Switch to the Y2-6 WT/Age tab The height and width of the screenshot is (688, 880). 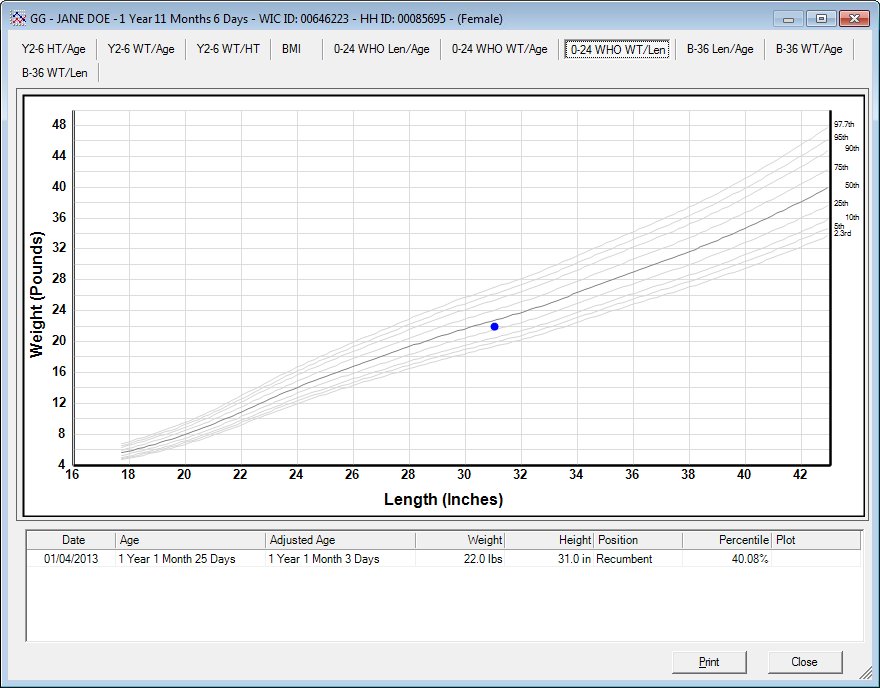click(x=141, y=49)
